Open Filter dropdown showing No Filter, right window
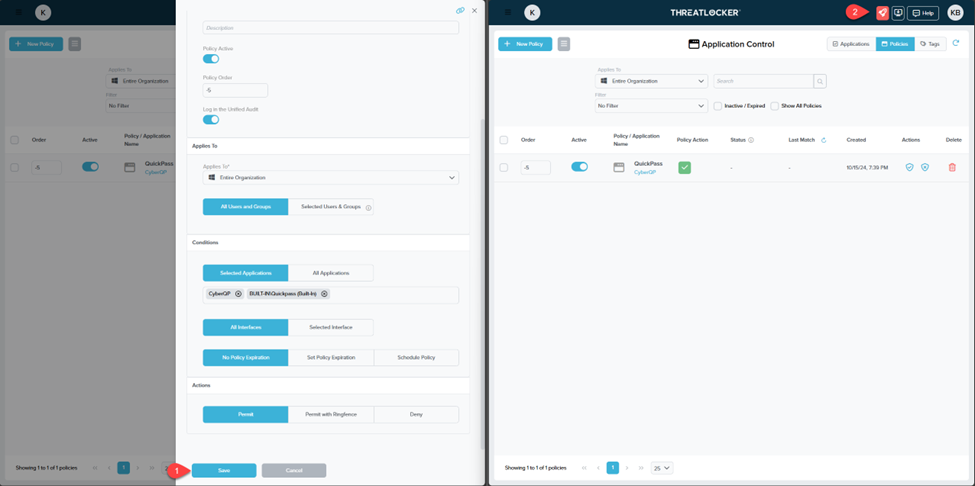 (x=651, y=106)
